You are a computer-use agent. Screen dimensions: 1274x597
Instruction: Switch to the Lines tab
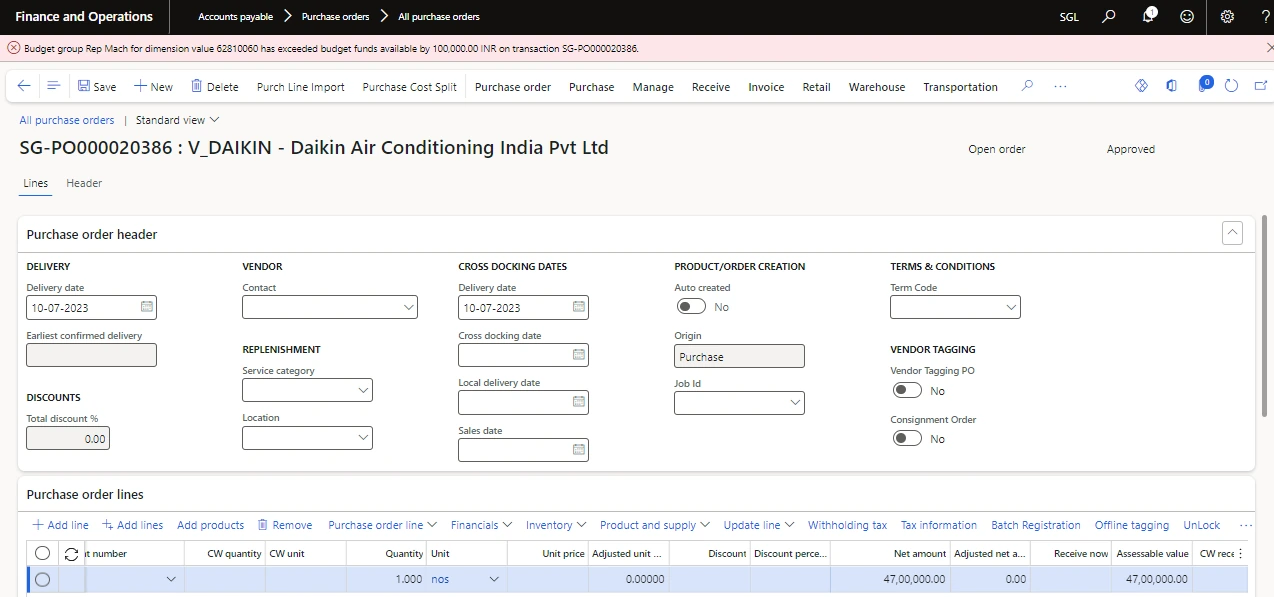35,183
